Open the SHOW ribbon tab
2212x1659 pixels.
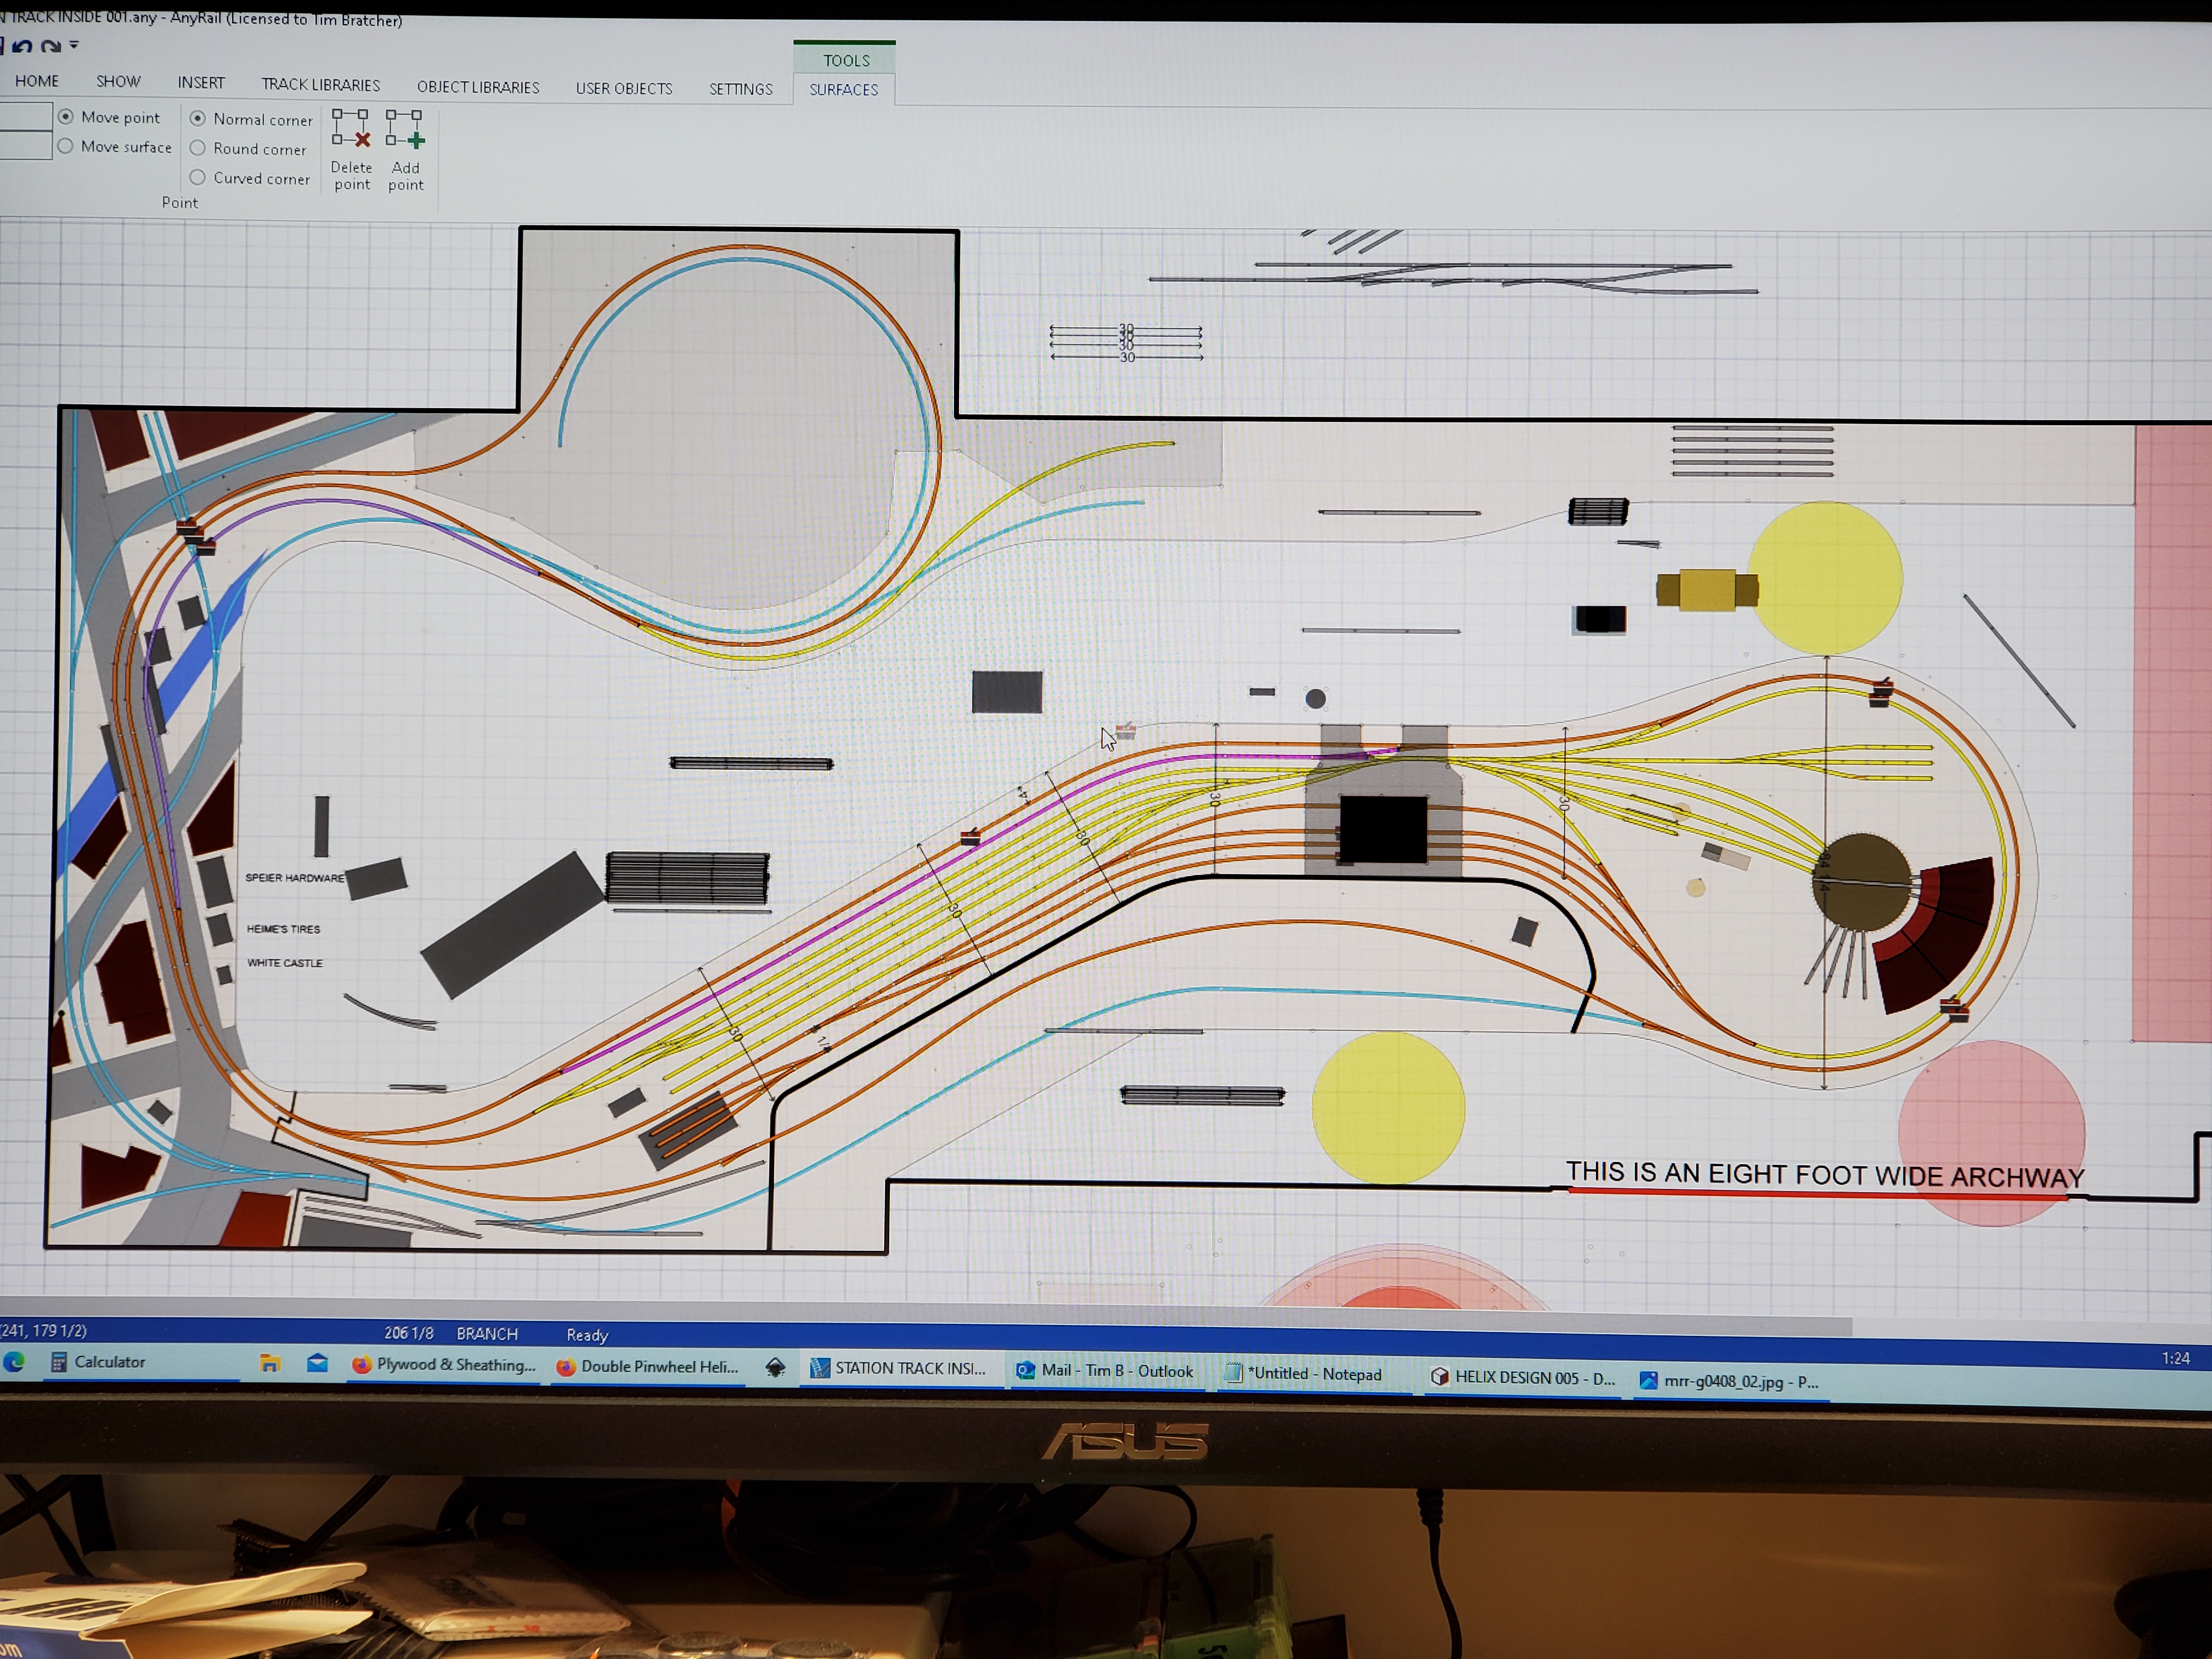[118, 81]
